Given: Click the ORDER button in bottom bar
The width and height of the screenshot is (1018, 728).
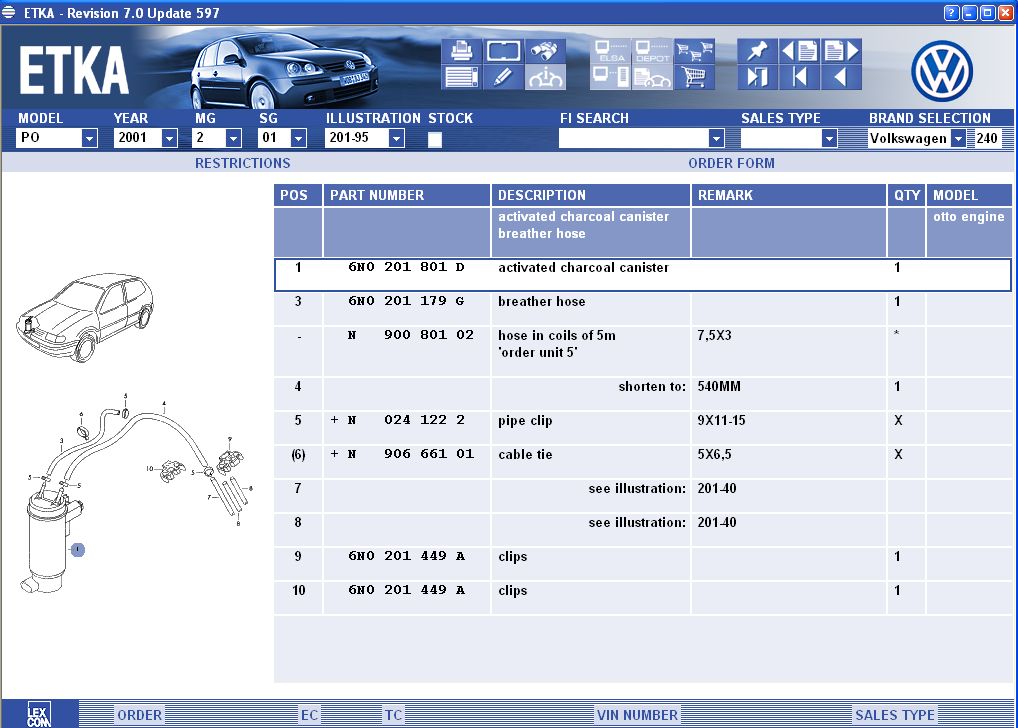Looking at the screenshot, I should 140,715.
